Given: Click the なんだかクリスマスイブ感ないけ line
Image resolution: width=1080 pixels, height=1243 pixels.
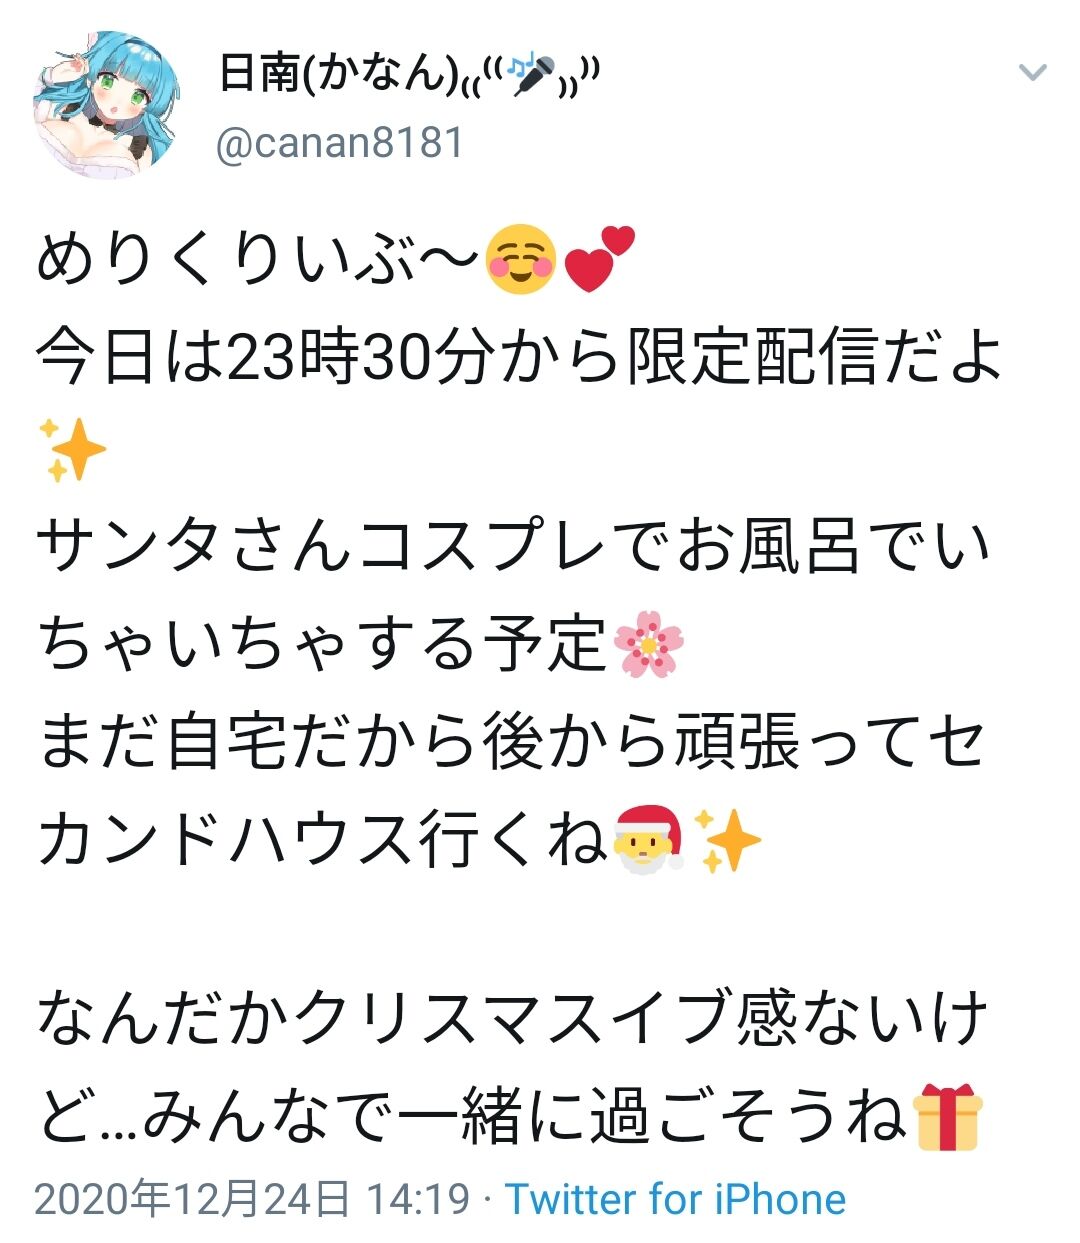Looking at the screenshot, I should pos(513,1020).
